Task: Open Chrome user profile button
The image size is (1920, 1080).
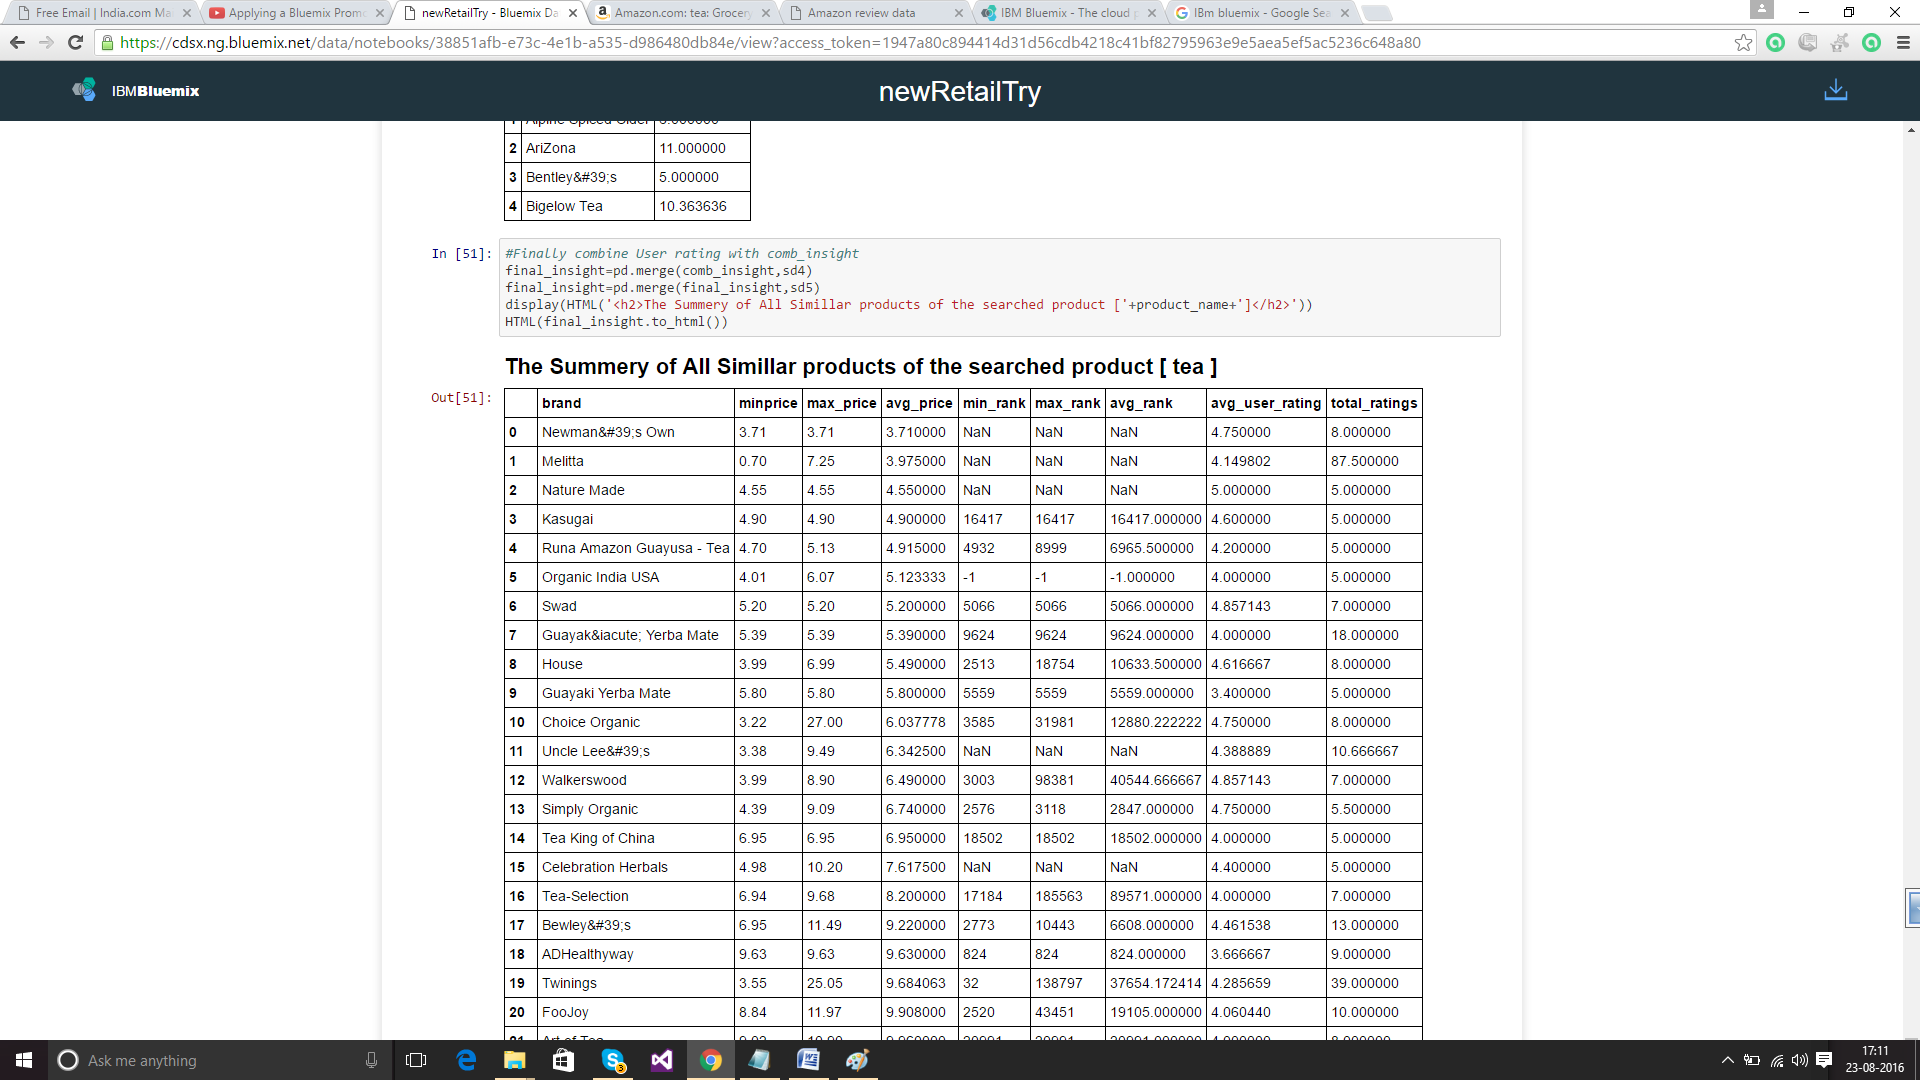Action: (1761, 10)
